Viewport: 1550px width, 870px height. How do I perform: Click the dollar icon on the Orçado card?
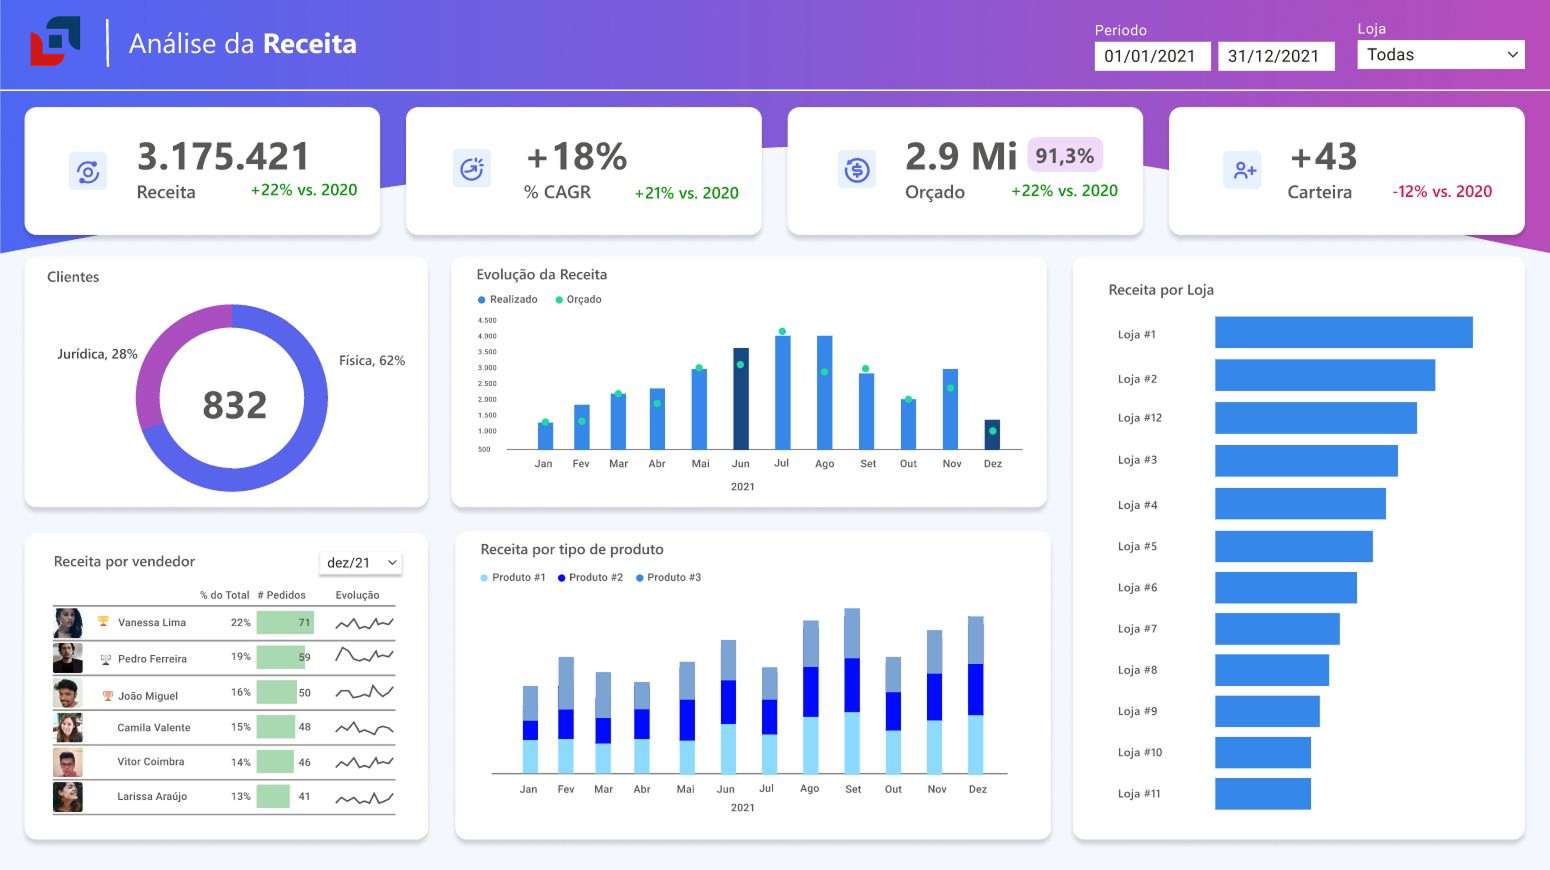(857, 168)
